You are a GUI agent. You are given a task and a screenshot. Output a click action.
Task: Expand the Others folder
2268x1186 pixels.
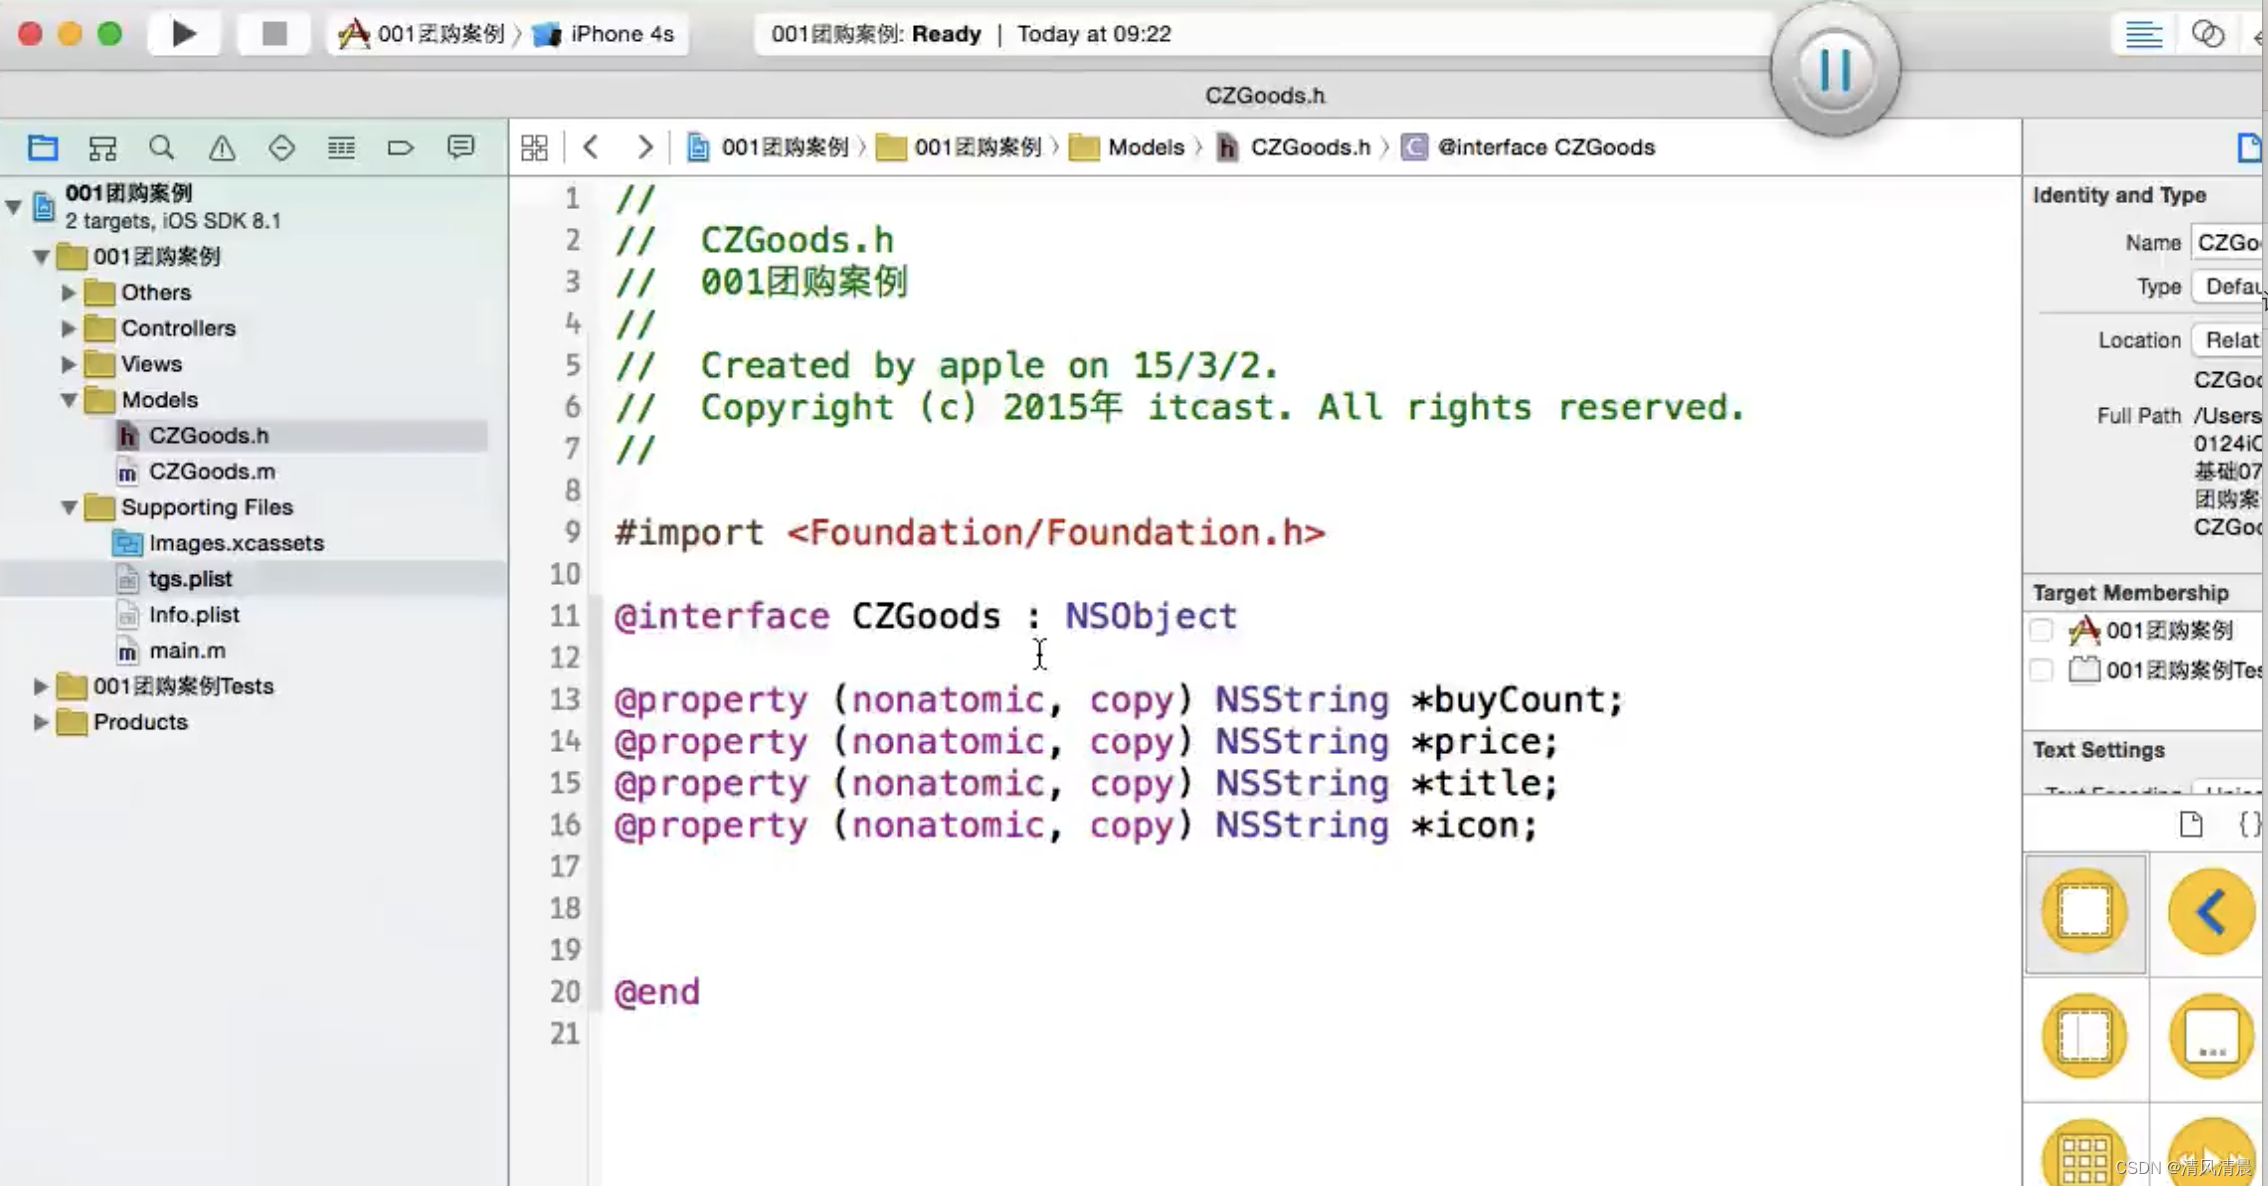coord(68,293)
